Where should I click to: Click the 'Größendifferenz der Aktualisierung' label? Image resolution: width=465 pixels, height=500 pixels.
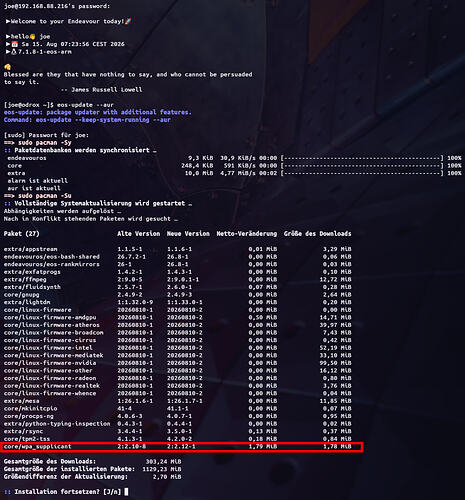coord(66,477)
